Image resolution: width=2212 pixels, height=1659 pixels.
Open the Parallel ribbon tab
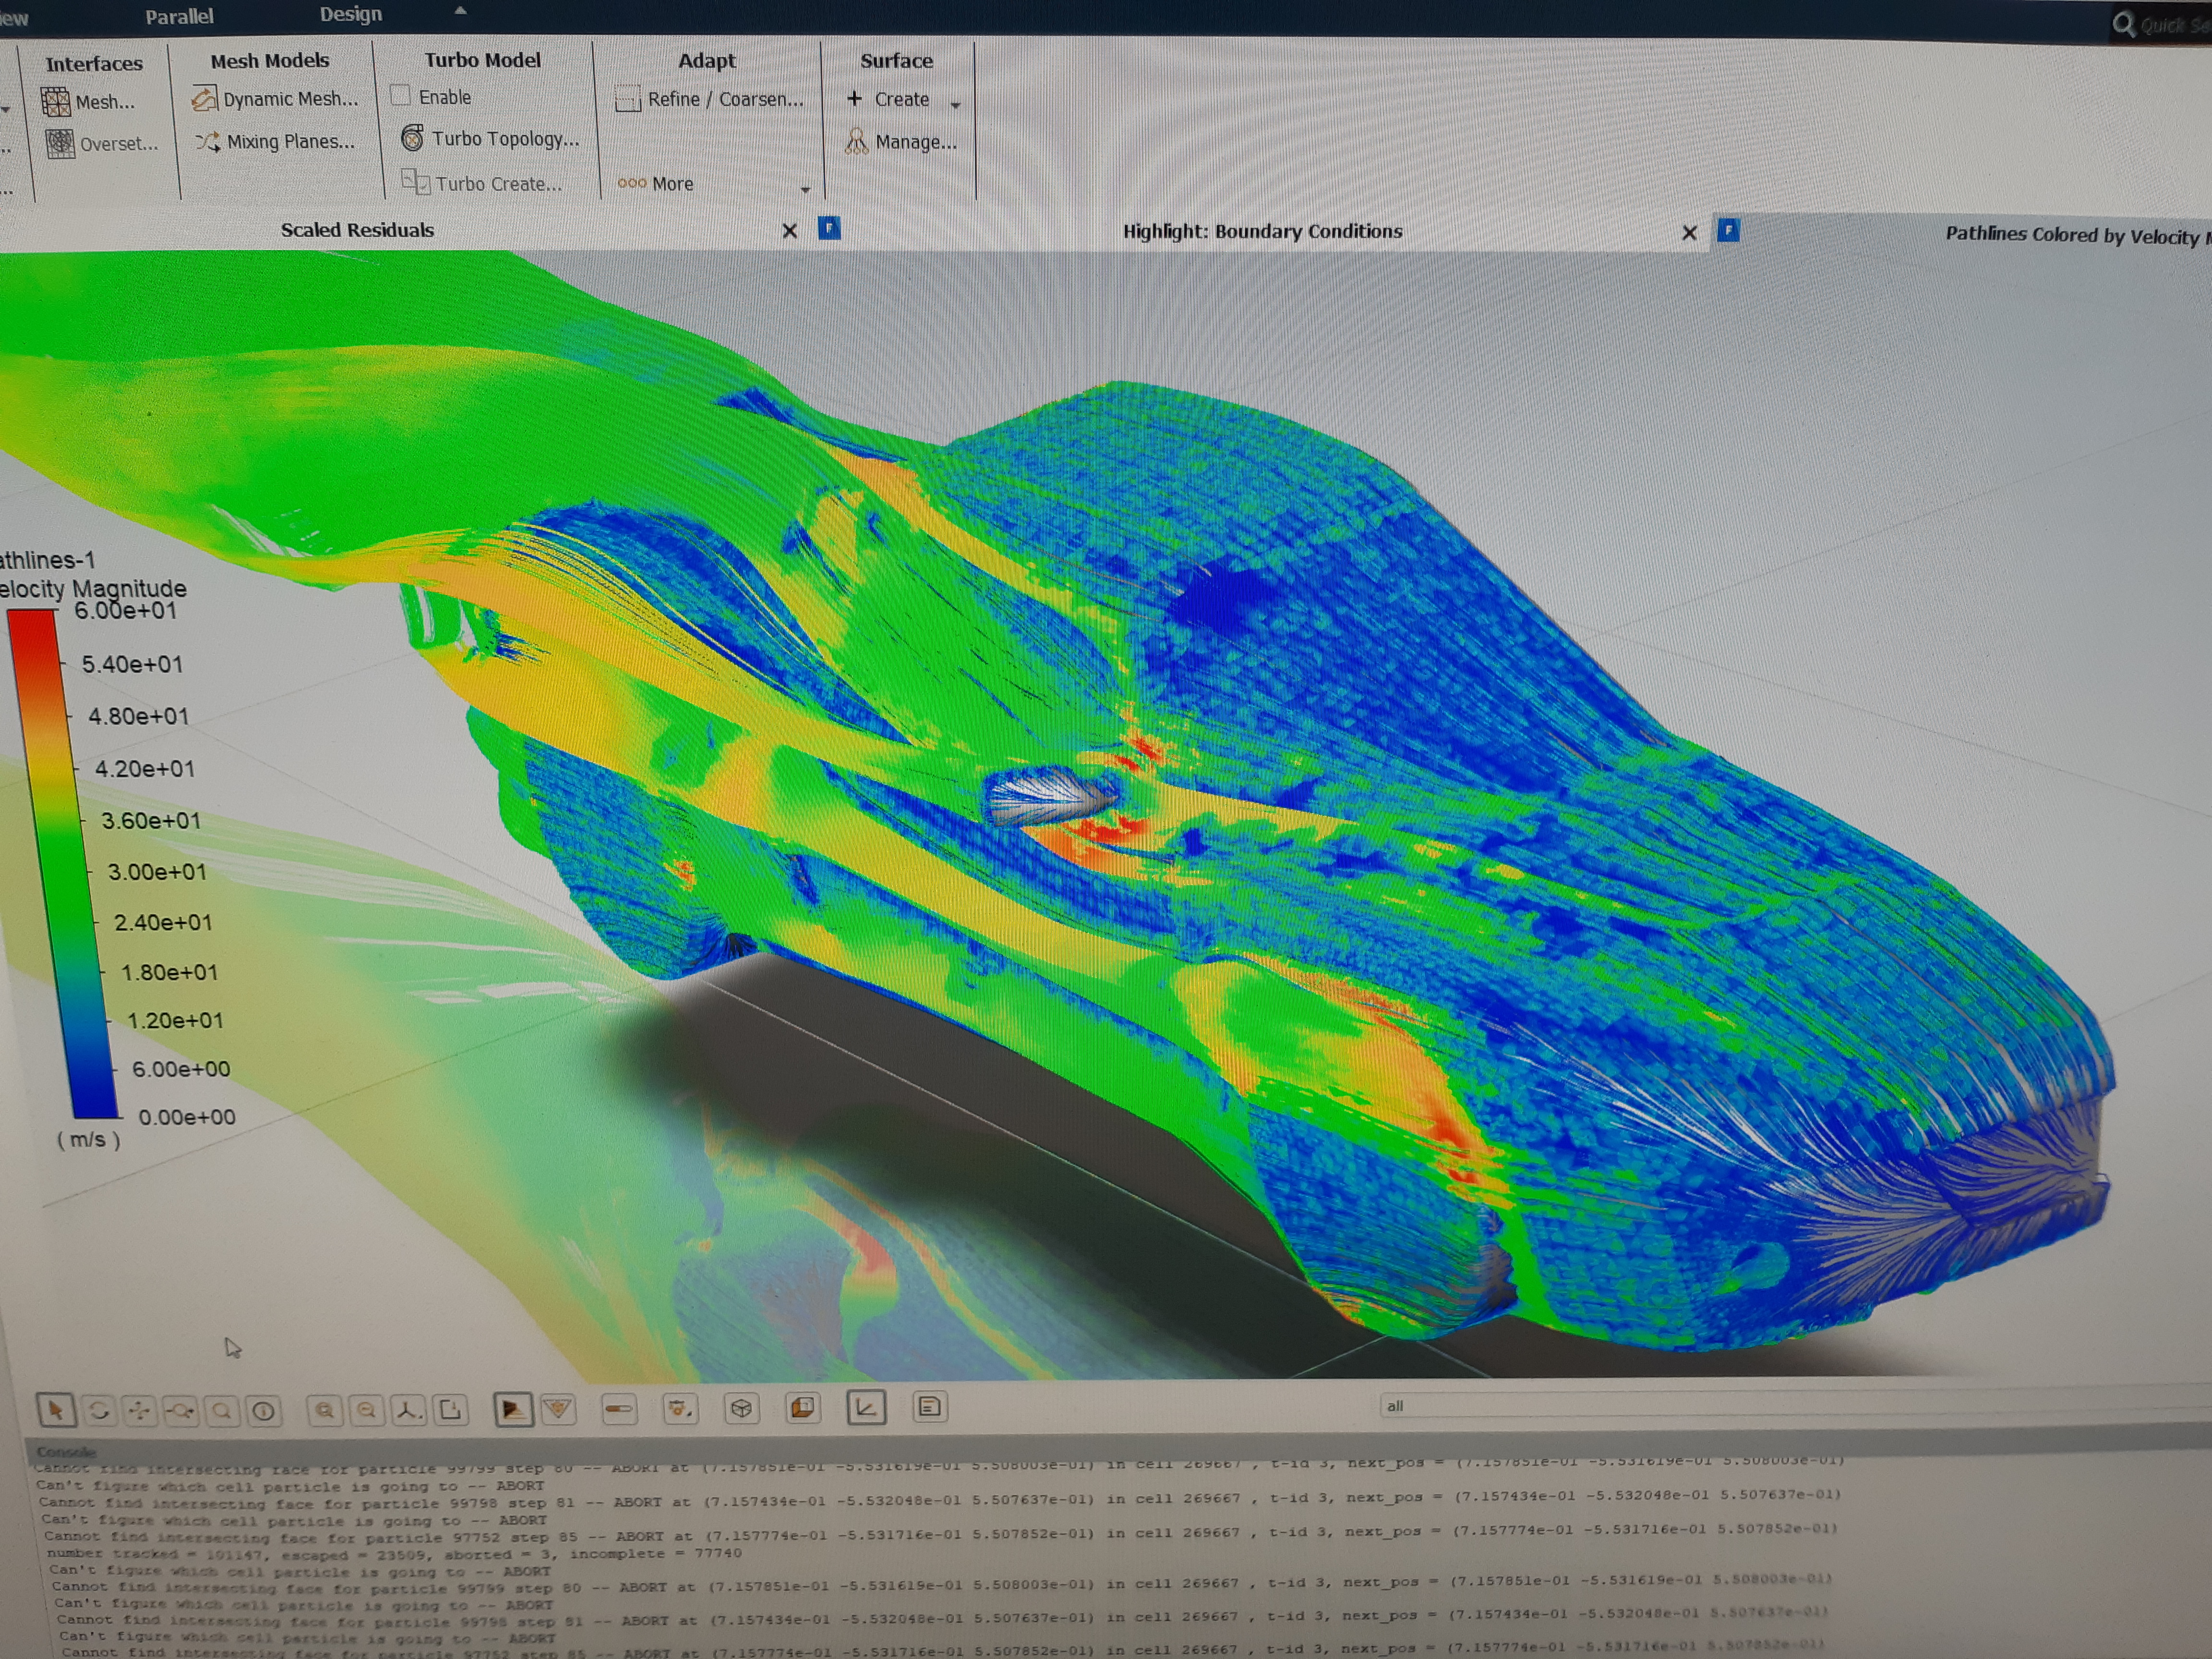(x=179, y=16)
